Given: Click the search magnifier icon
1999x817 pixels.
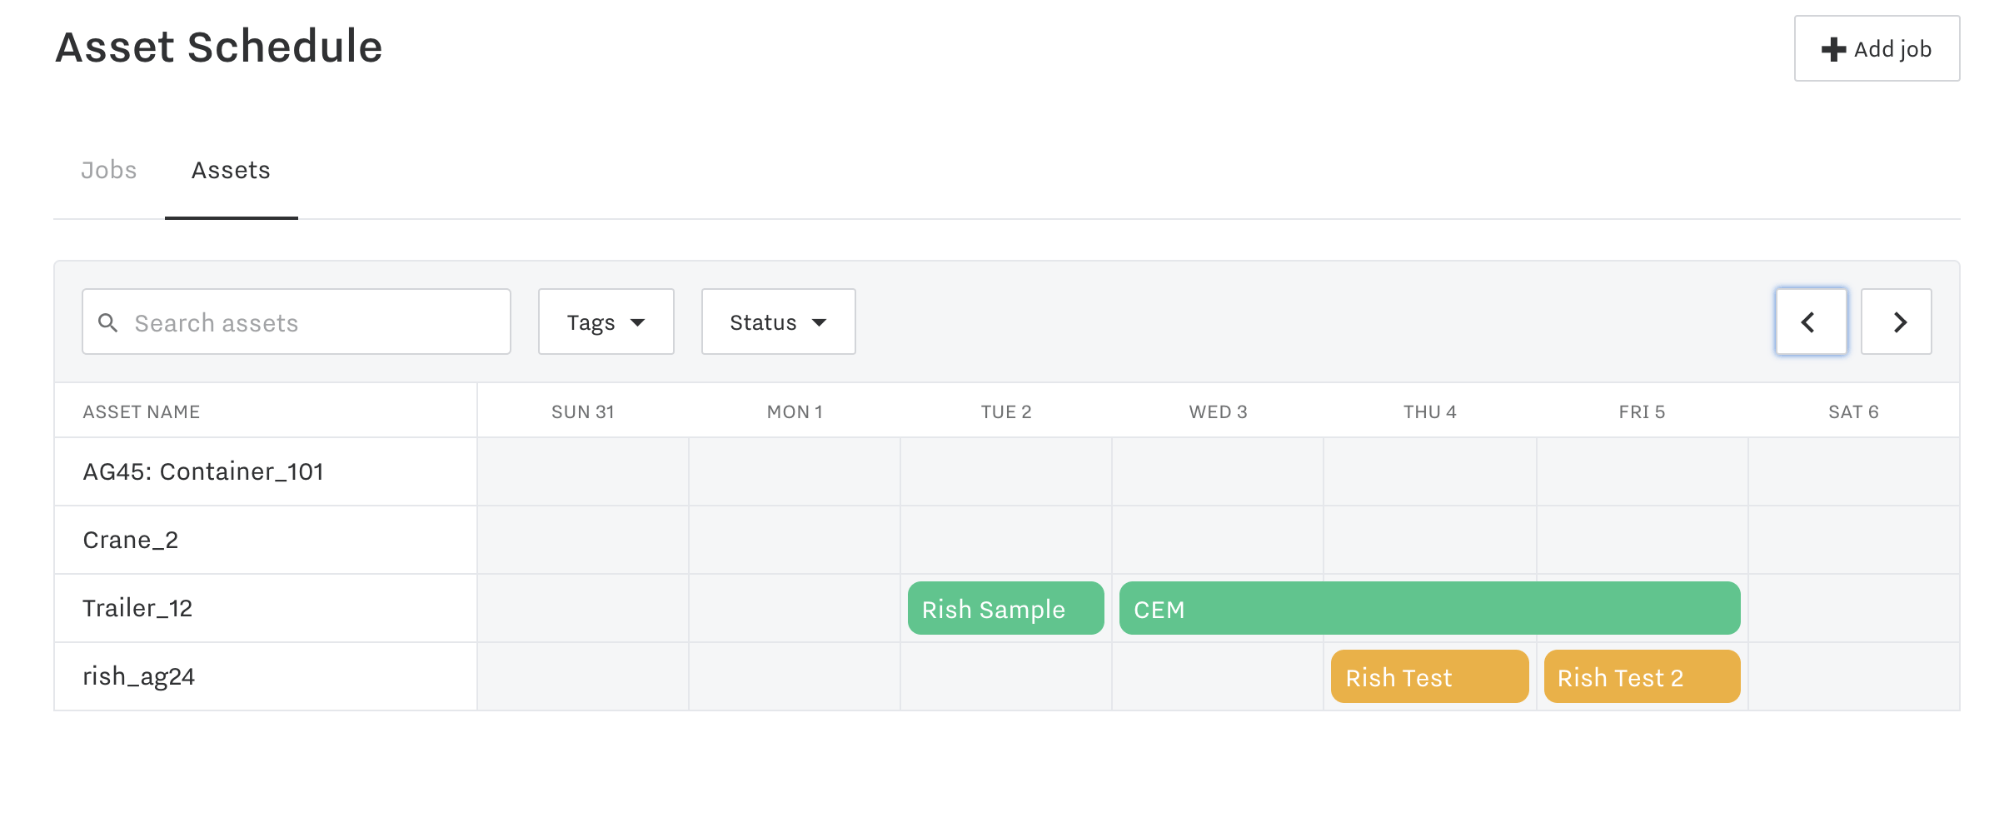Looking at the screenshot, I should tap(108, 322).
